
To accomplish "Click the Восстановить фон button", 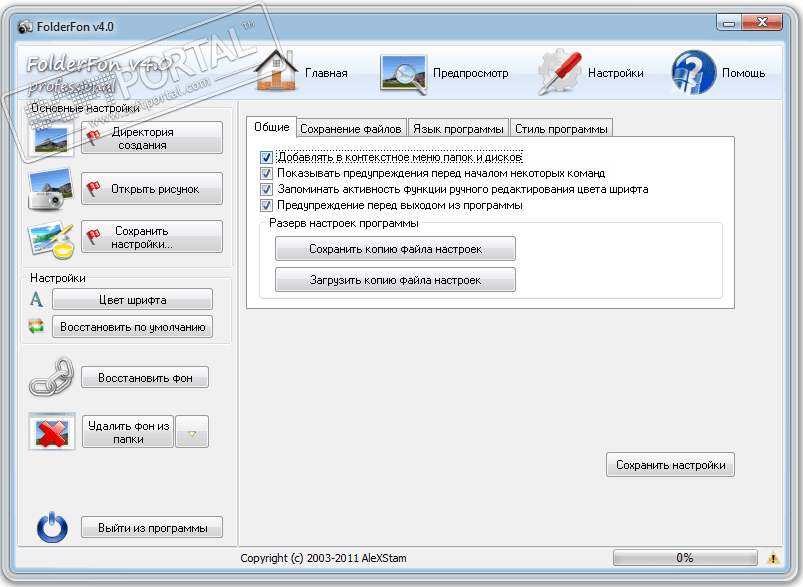I will pyautogui.click(x=145, y=378).
